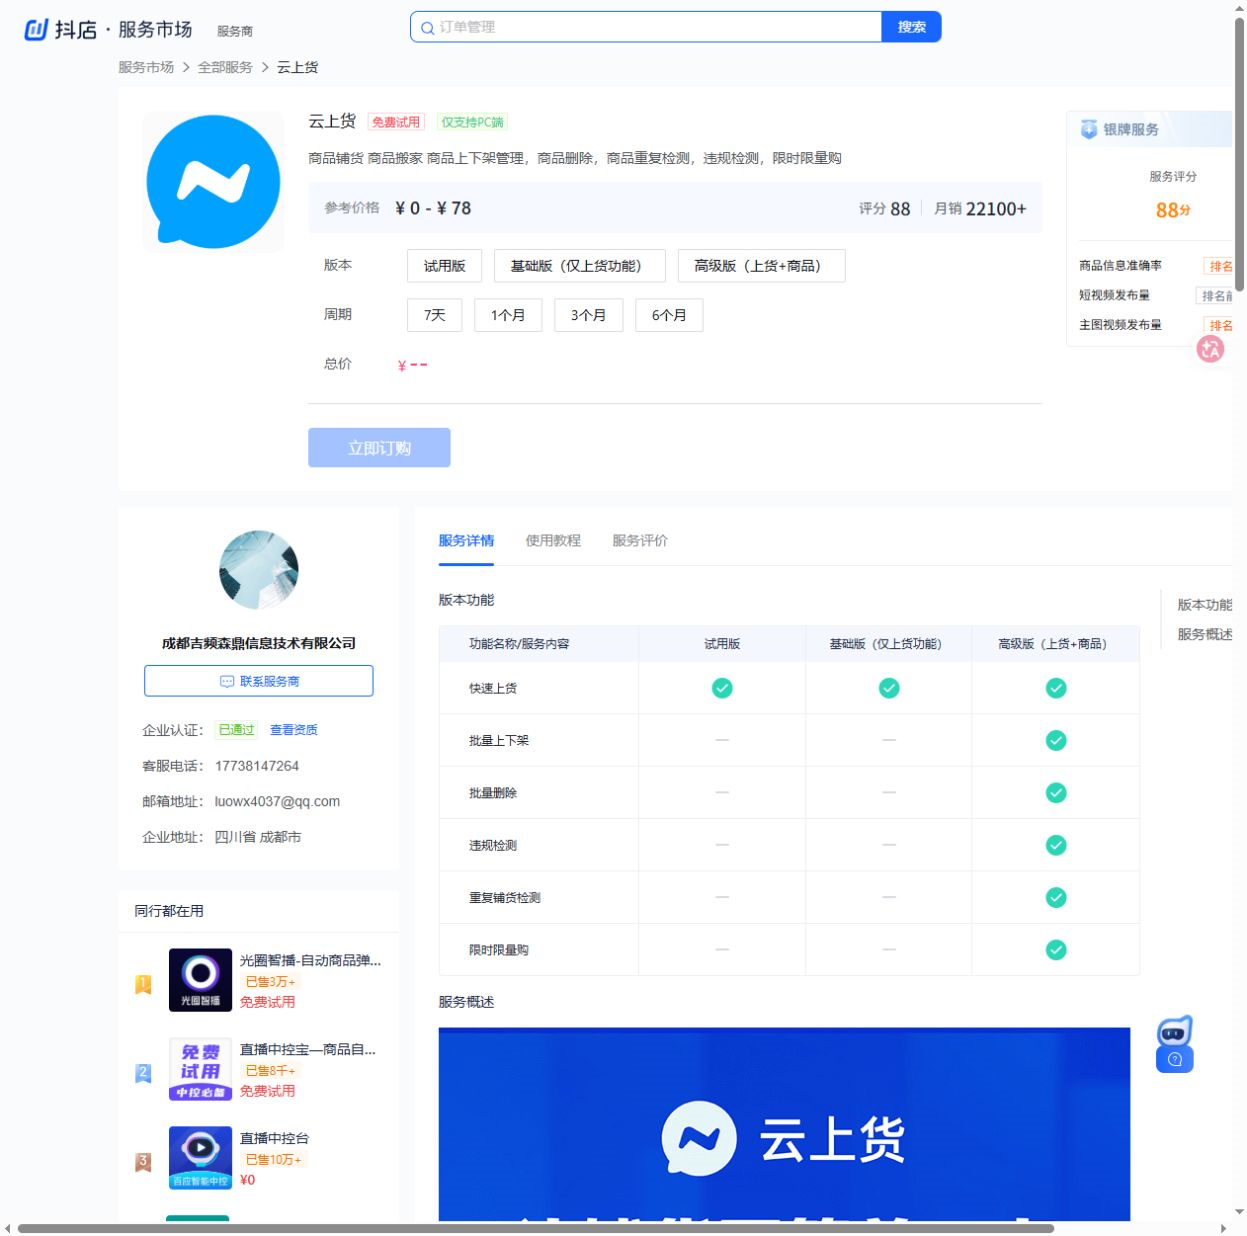Click 排名 tag beside 商品信息准确率
The height and width of the screenshot is (1236, 1247).
[x=1219, y=266]
